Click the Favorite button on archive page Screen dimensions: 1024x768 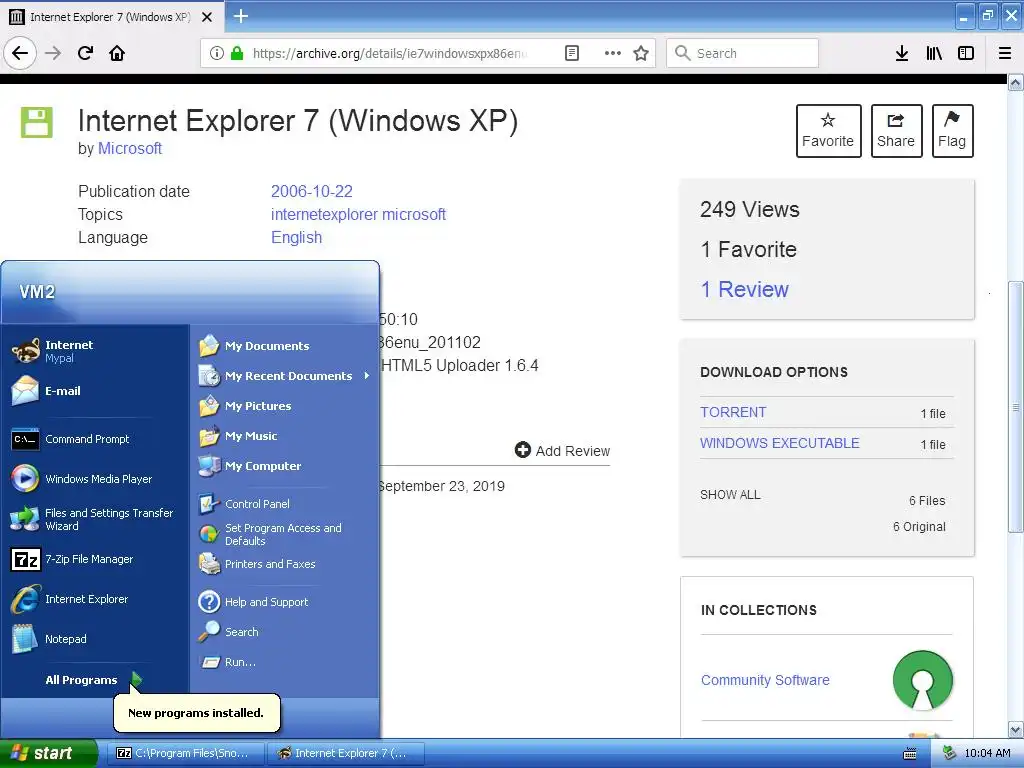[x=828, y=131]
